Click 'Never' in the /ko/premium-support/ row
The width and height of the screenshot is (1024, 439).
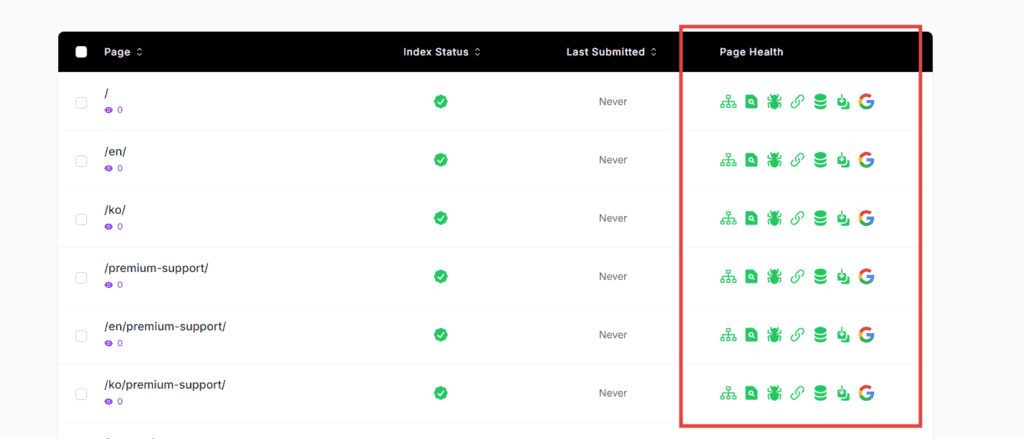pos(613,393)
